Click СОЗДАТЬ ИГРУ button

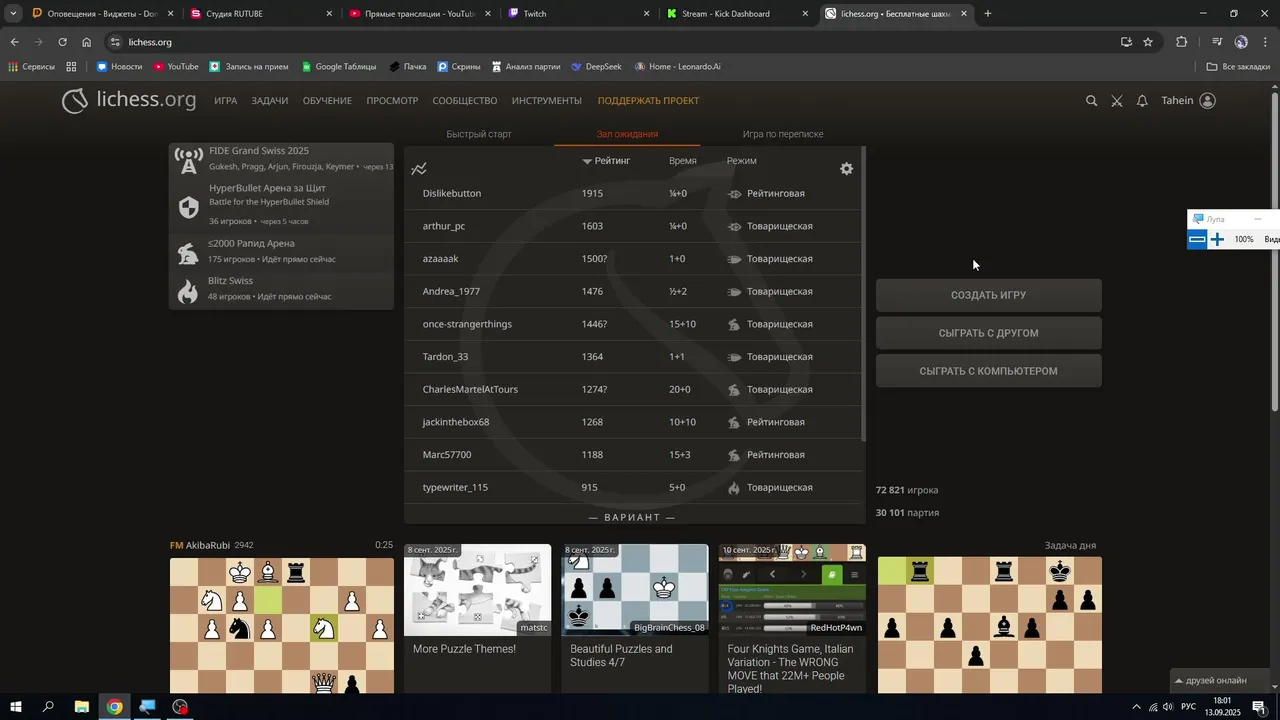click(988, 295)
